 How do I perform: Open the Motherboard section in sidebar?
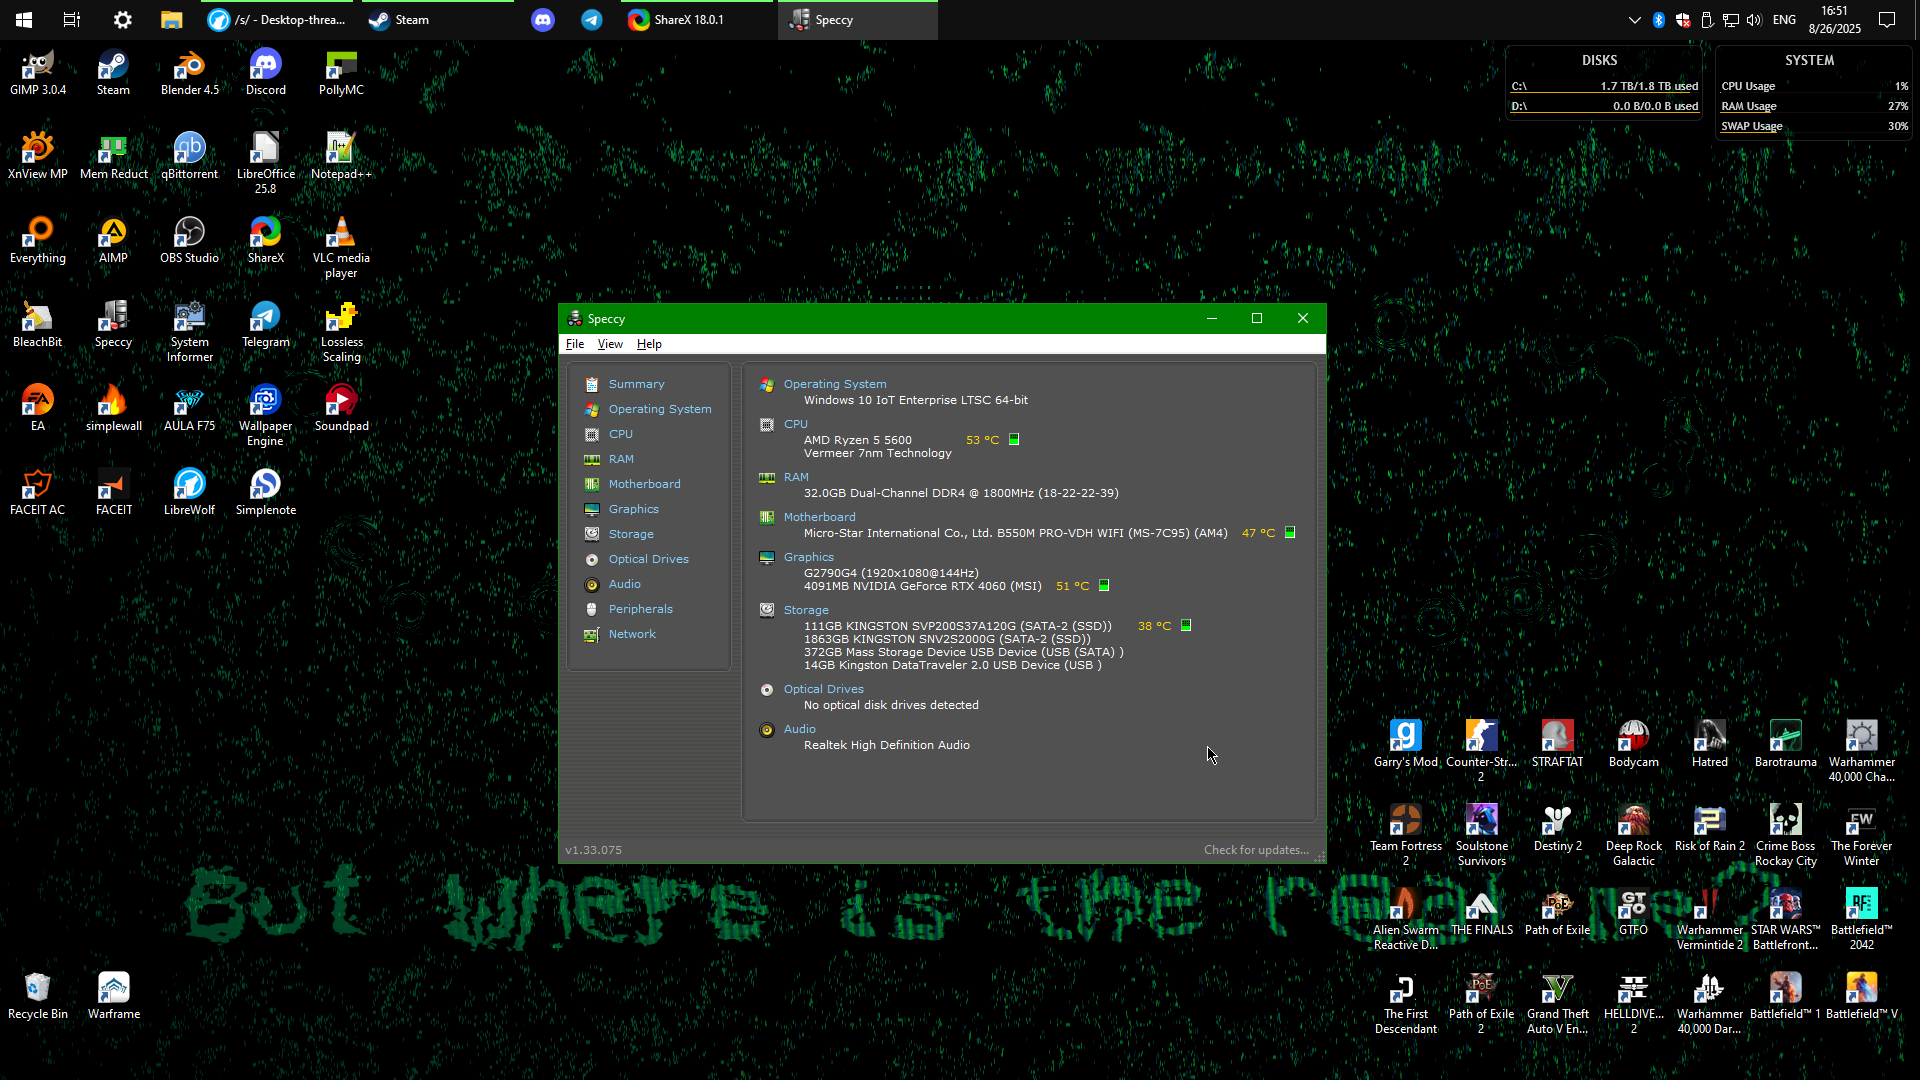[644, 484]
